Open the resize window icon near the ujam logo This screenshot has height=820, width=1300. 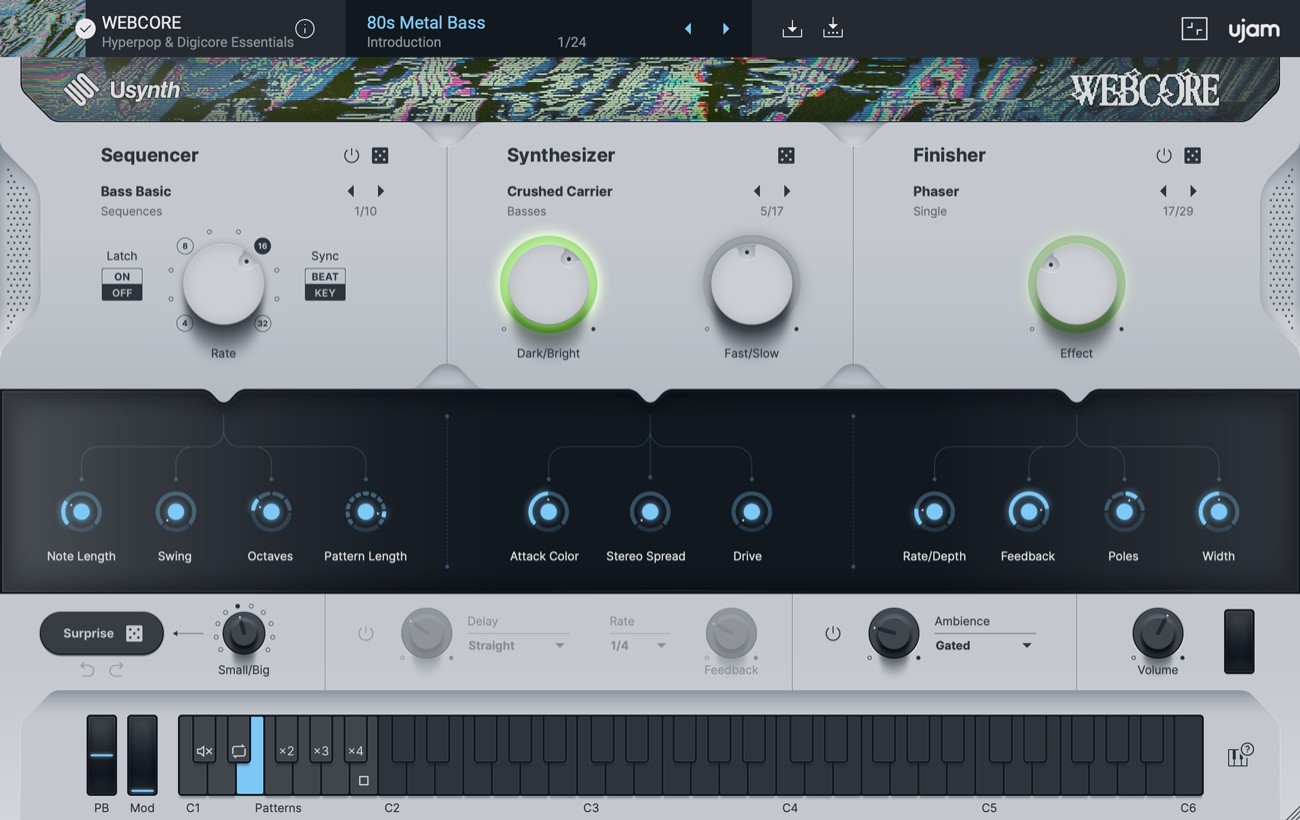click(1194, 29)
